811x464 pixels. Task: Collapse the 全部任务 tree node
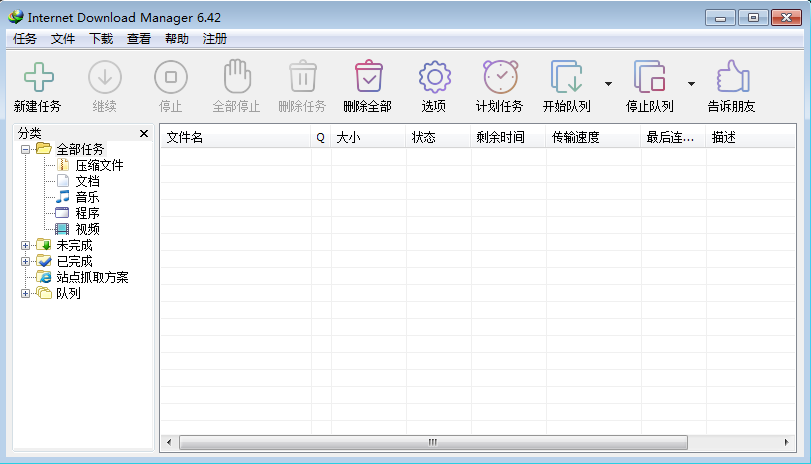coord(26,149)
